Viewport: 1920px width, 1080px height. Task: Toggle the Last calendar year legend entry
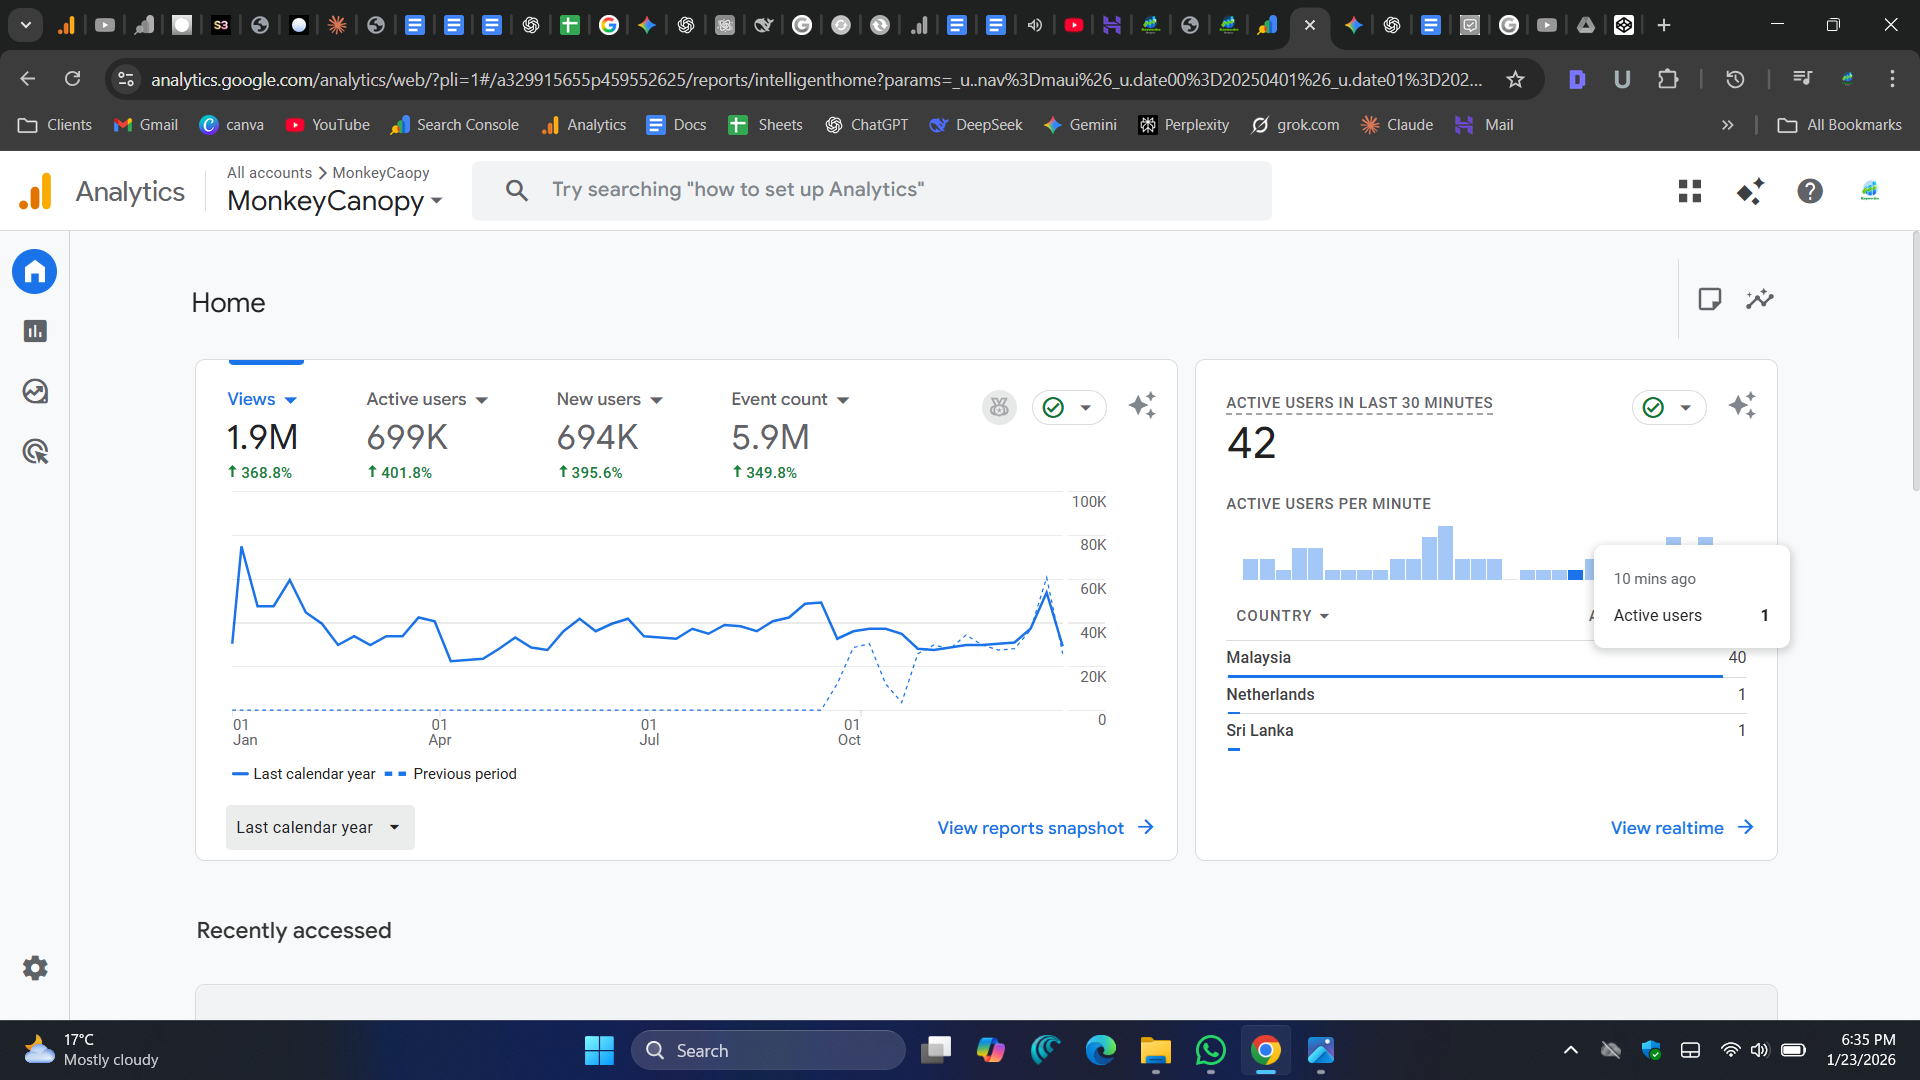click(305, 773)
